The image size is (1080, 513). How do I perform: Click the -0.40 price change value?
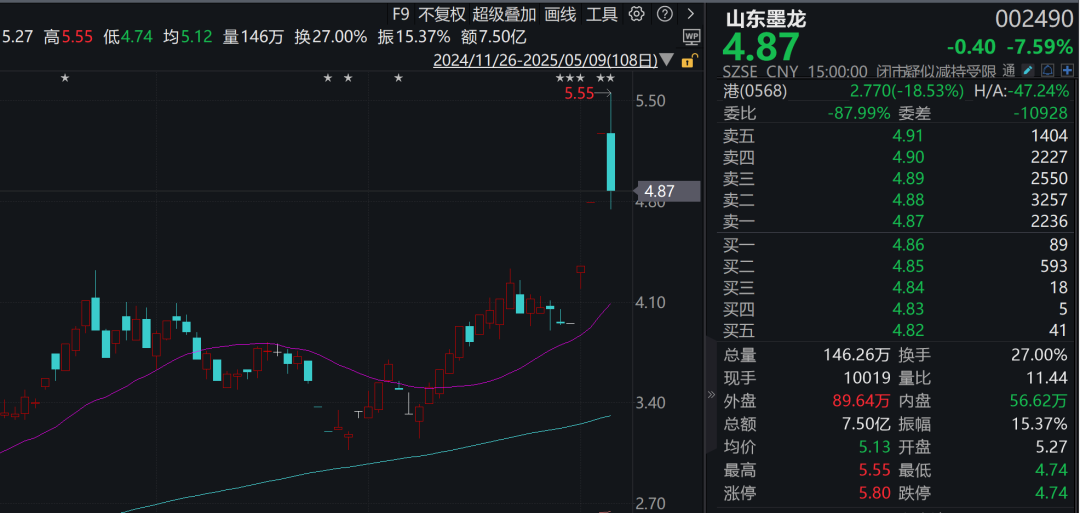tap(971, 47)
